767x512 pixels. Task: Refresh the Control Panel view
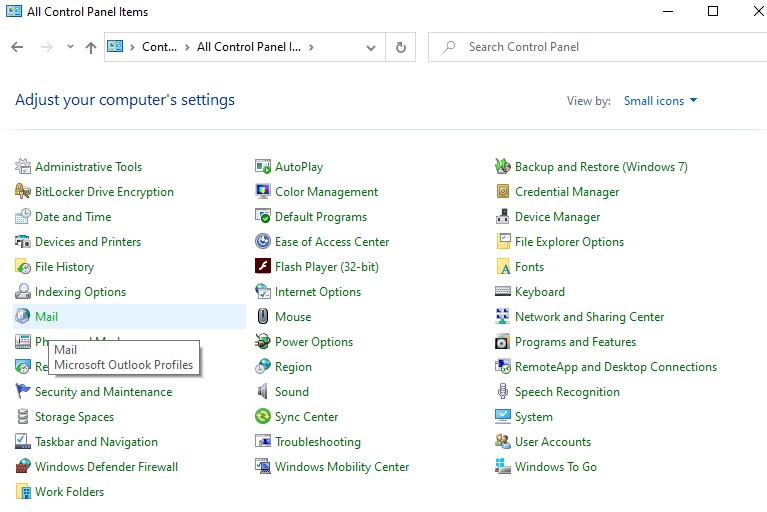[401, 47]
